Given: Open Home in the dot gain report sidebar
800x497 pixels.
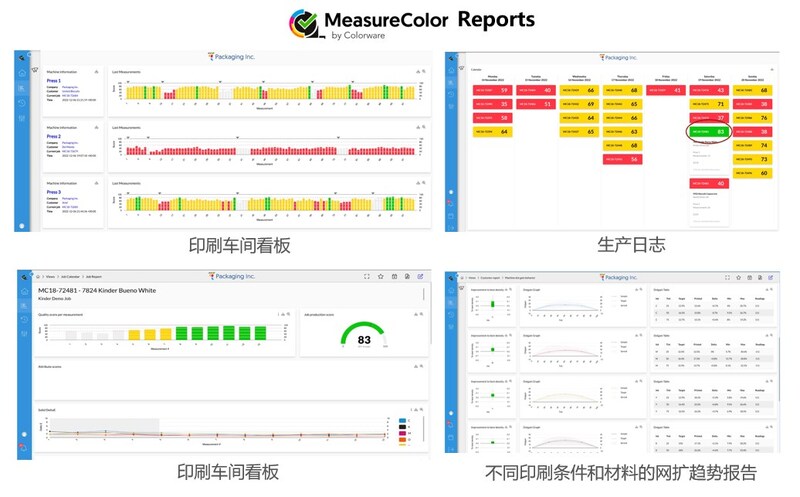Looking at the screenshot, I should pos(451,290).
